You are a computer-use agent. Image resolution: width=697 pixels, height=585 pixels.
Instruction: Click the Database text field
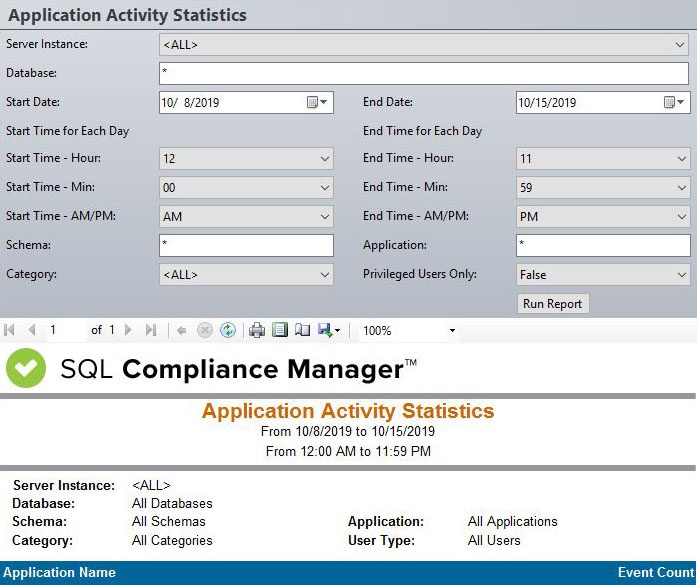[424, 73]
